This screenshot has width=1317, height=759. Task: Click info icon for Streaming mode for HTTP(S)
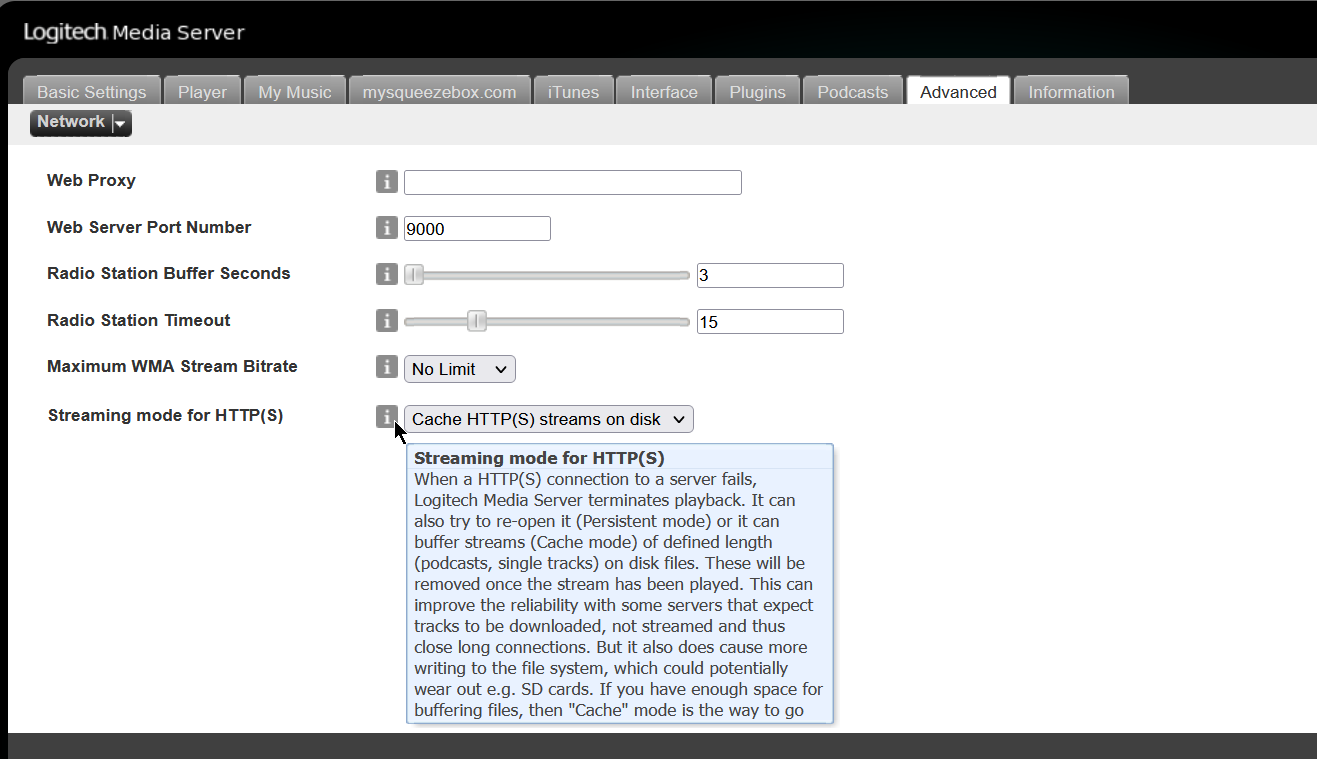(x=387, y=417)
